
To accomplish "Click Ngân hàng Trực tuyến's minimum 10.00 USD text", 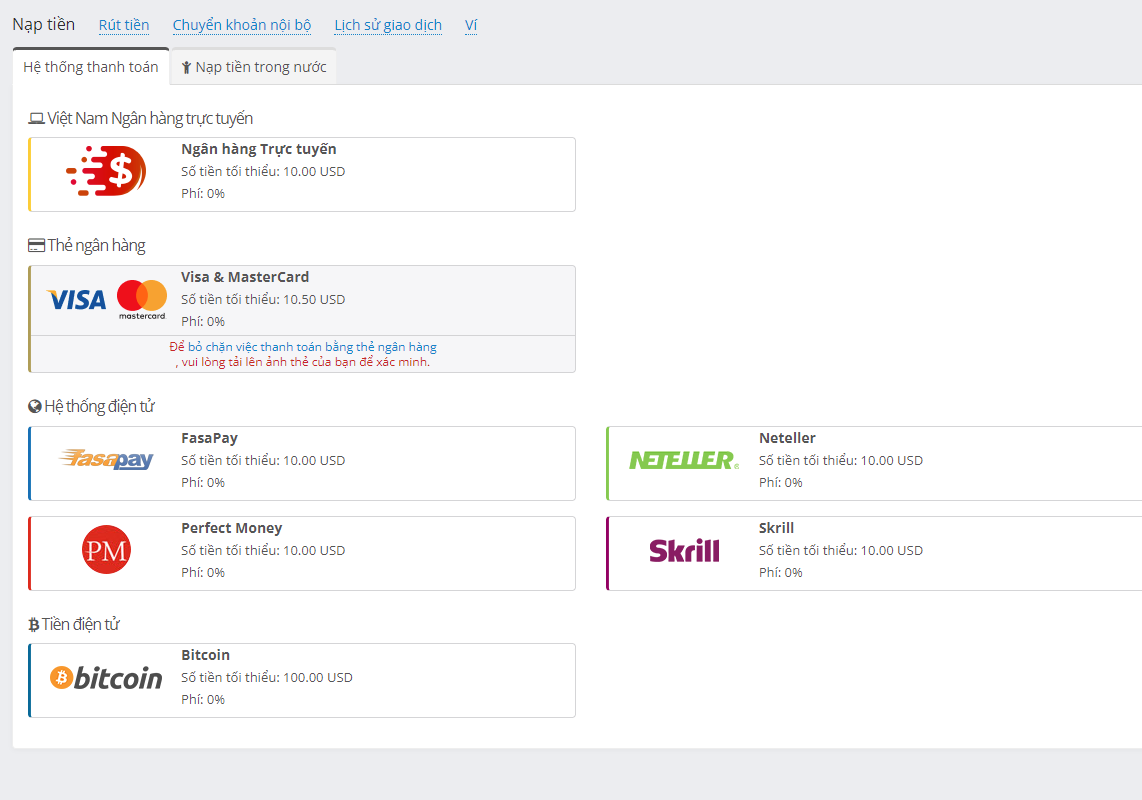I will click(263, 171).
